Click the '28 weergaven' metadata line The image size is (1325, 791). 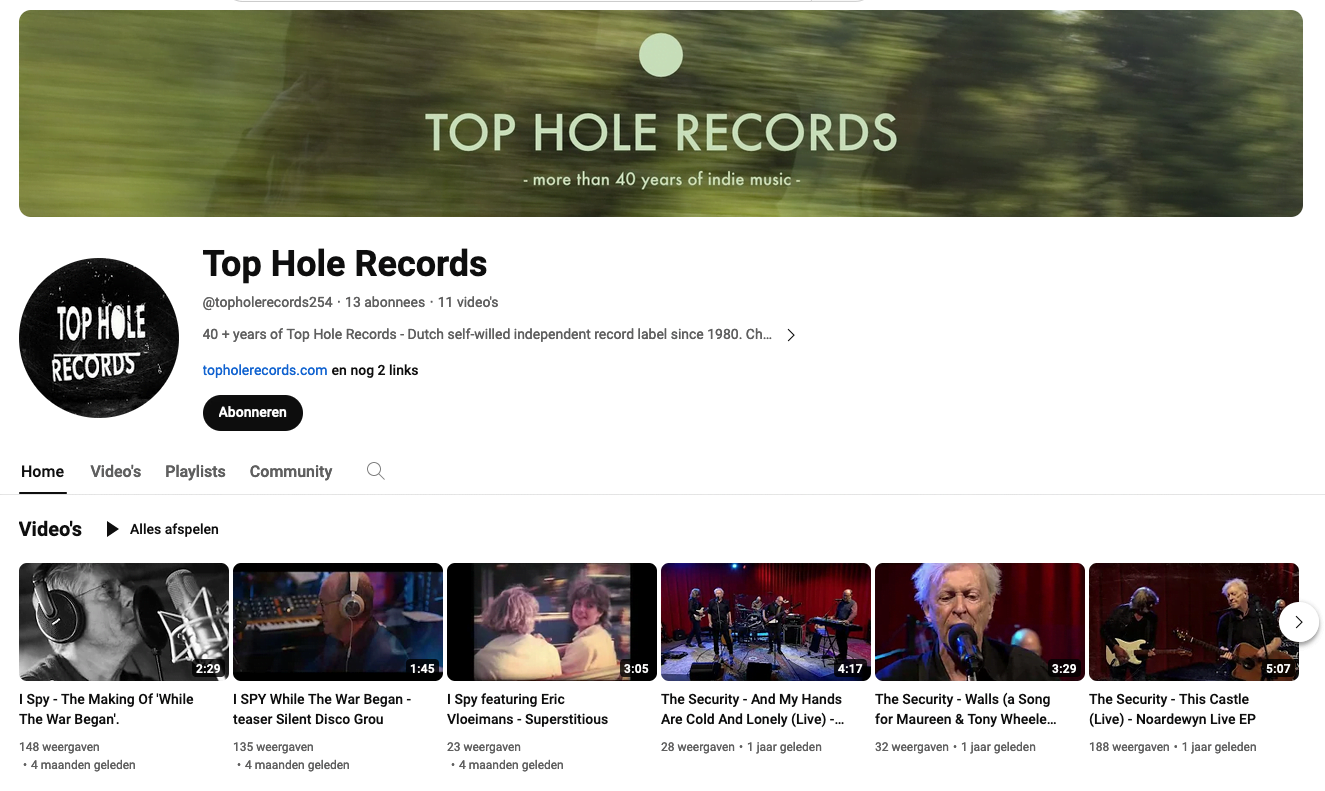pyautogui.click(x=741, y=747)
